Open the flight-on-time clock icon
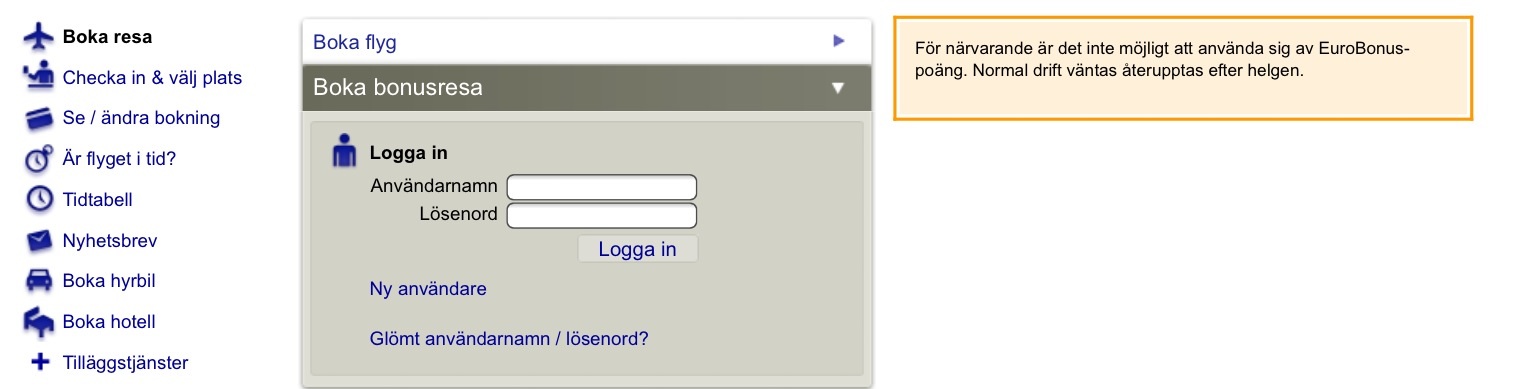This screenshot has width=1536, height=389. coord(39,158)
